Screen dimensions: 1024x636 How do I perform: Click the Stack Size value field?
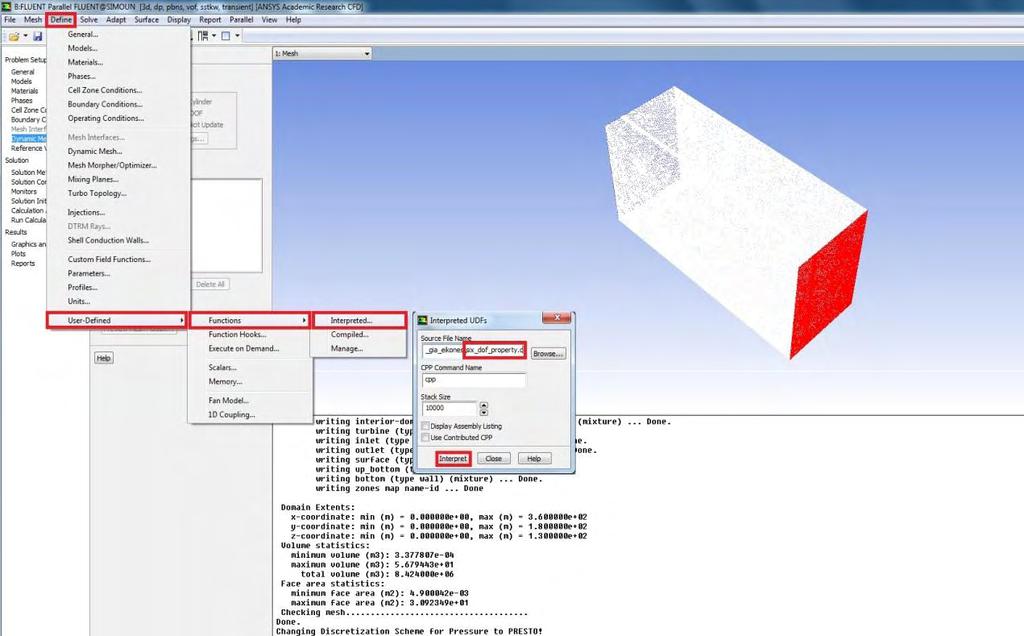click(449, 409)
